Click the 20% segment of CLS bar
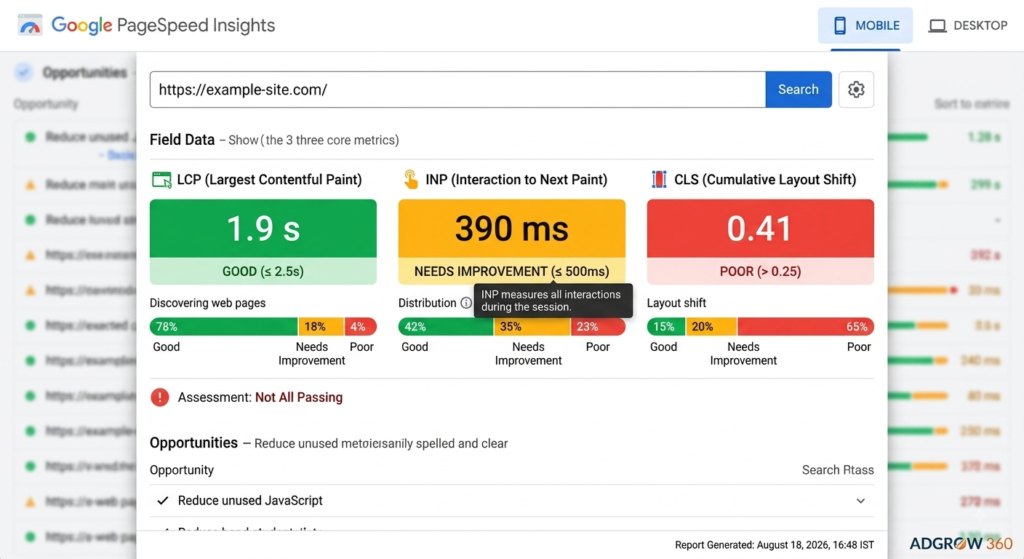The image size is (1024, 559). pyautogui.click(x=711, y=327)
